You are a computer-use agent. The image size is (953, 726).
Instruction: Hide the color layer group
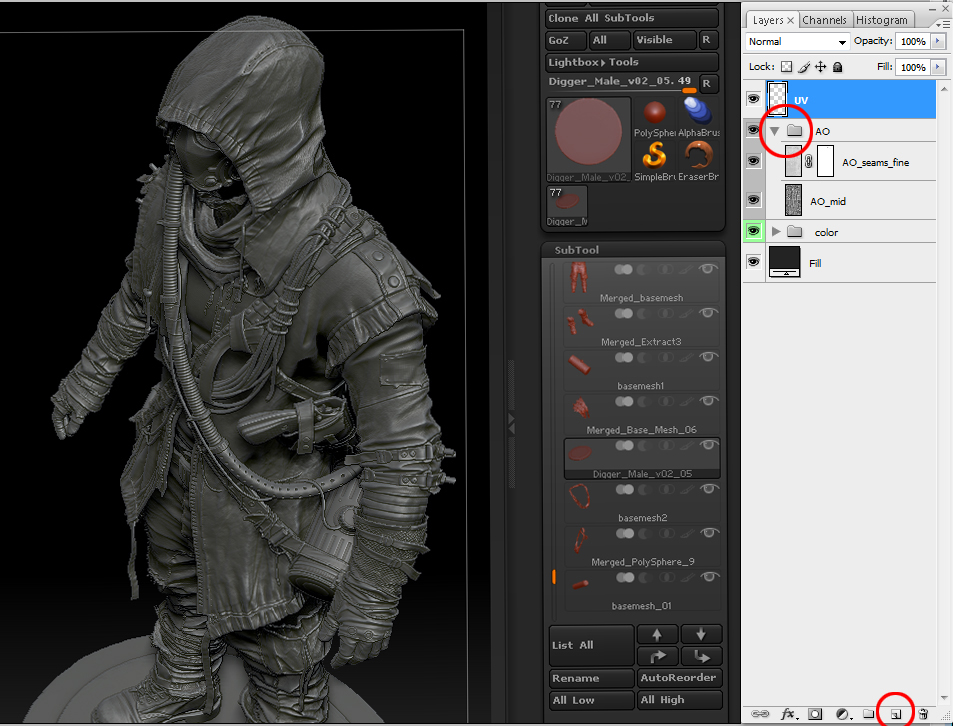(x=754, y=231)
